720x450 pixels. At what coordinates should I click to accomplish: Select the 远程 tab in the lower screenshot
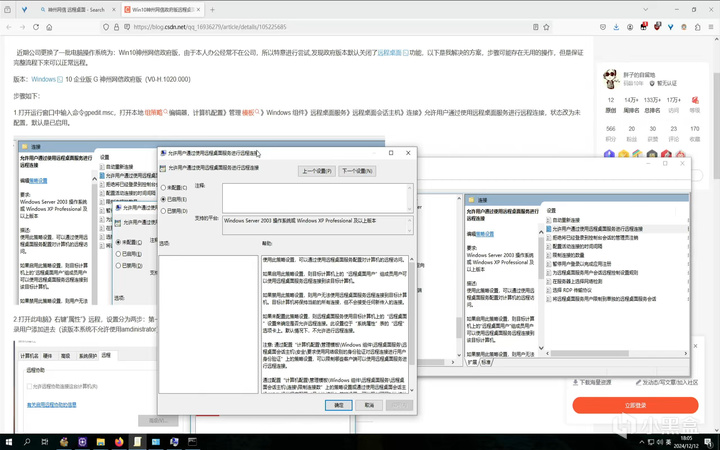pyautogui.click(x=106, y=355)
